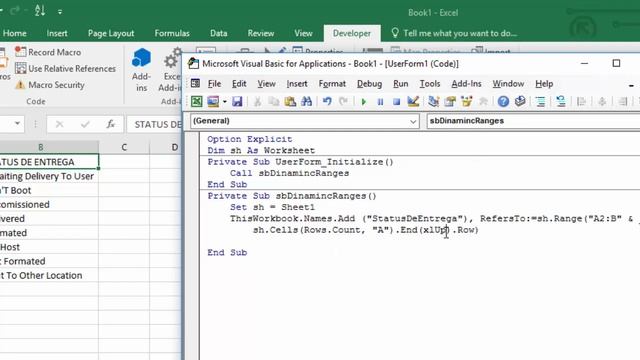640x360 pixels.
Task: Open the sbDinamincRanges procedure dropdown
Action: point(533,121)
